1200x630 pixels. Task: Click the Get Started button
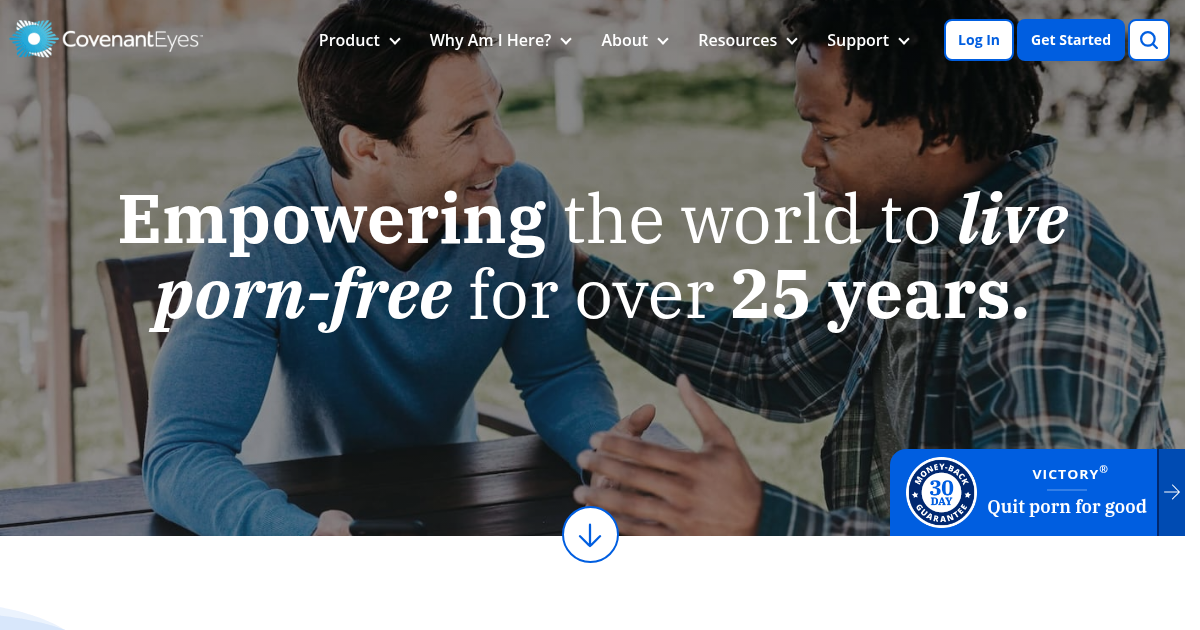1071,40
